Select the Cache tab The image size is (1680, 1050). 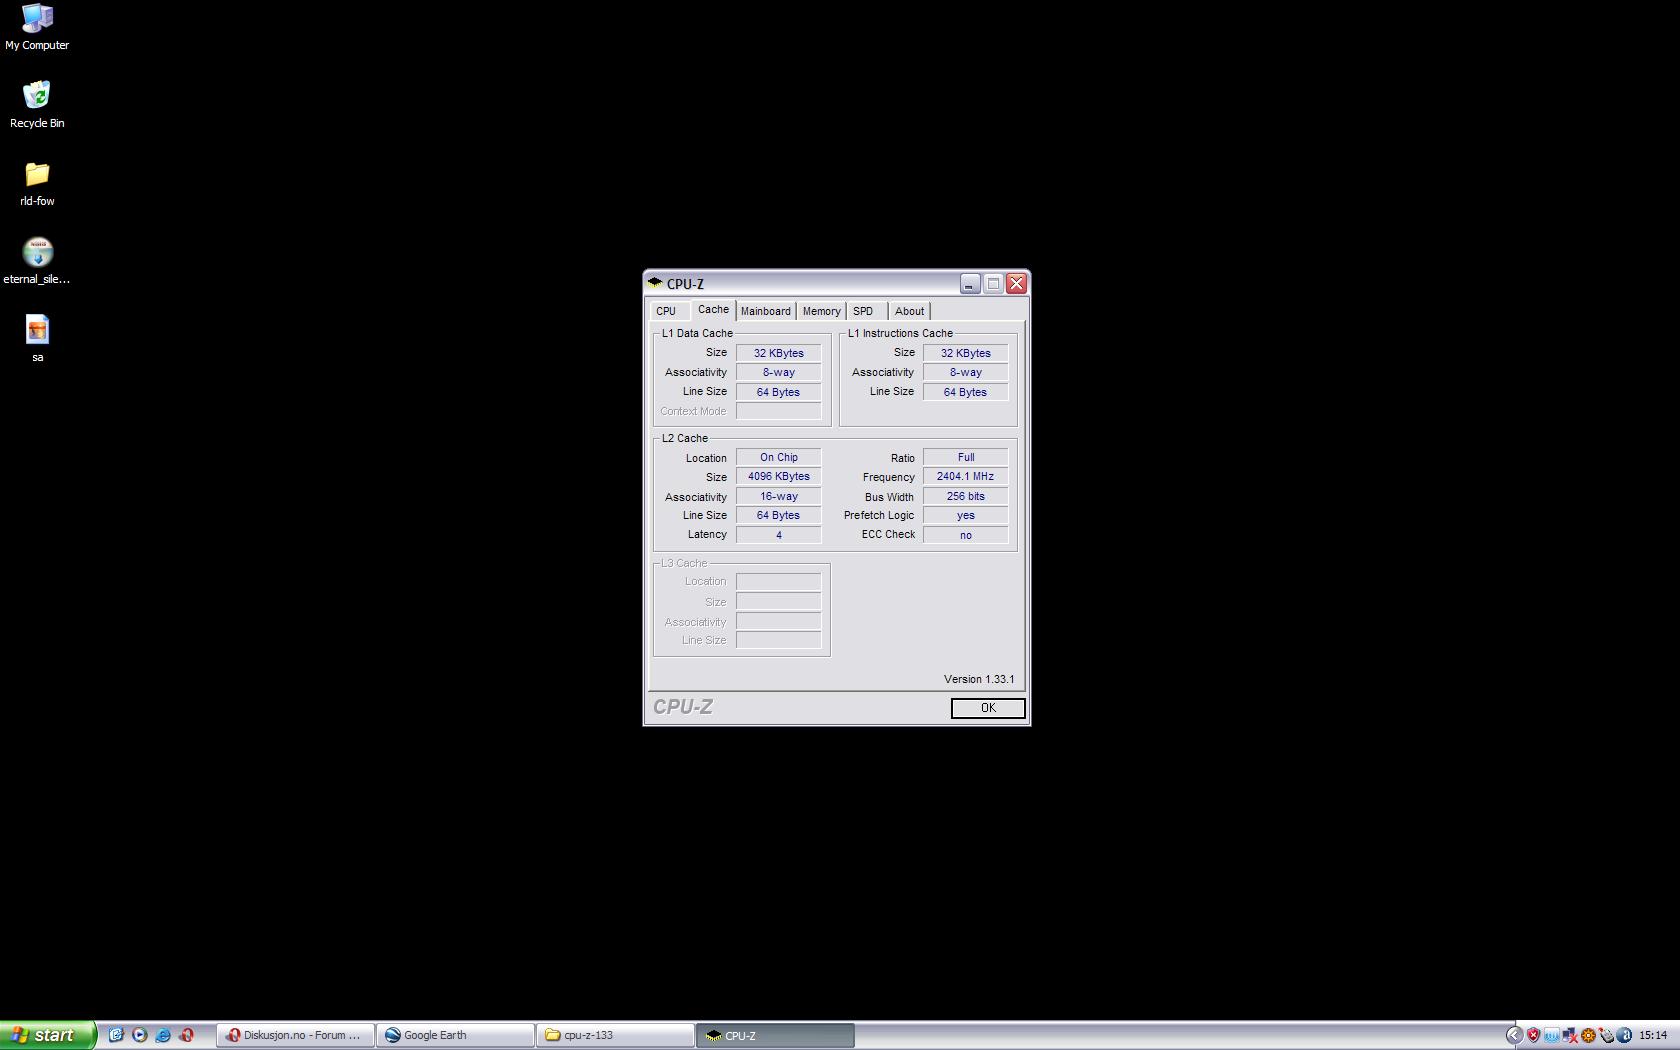click(713, 310)
